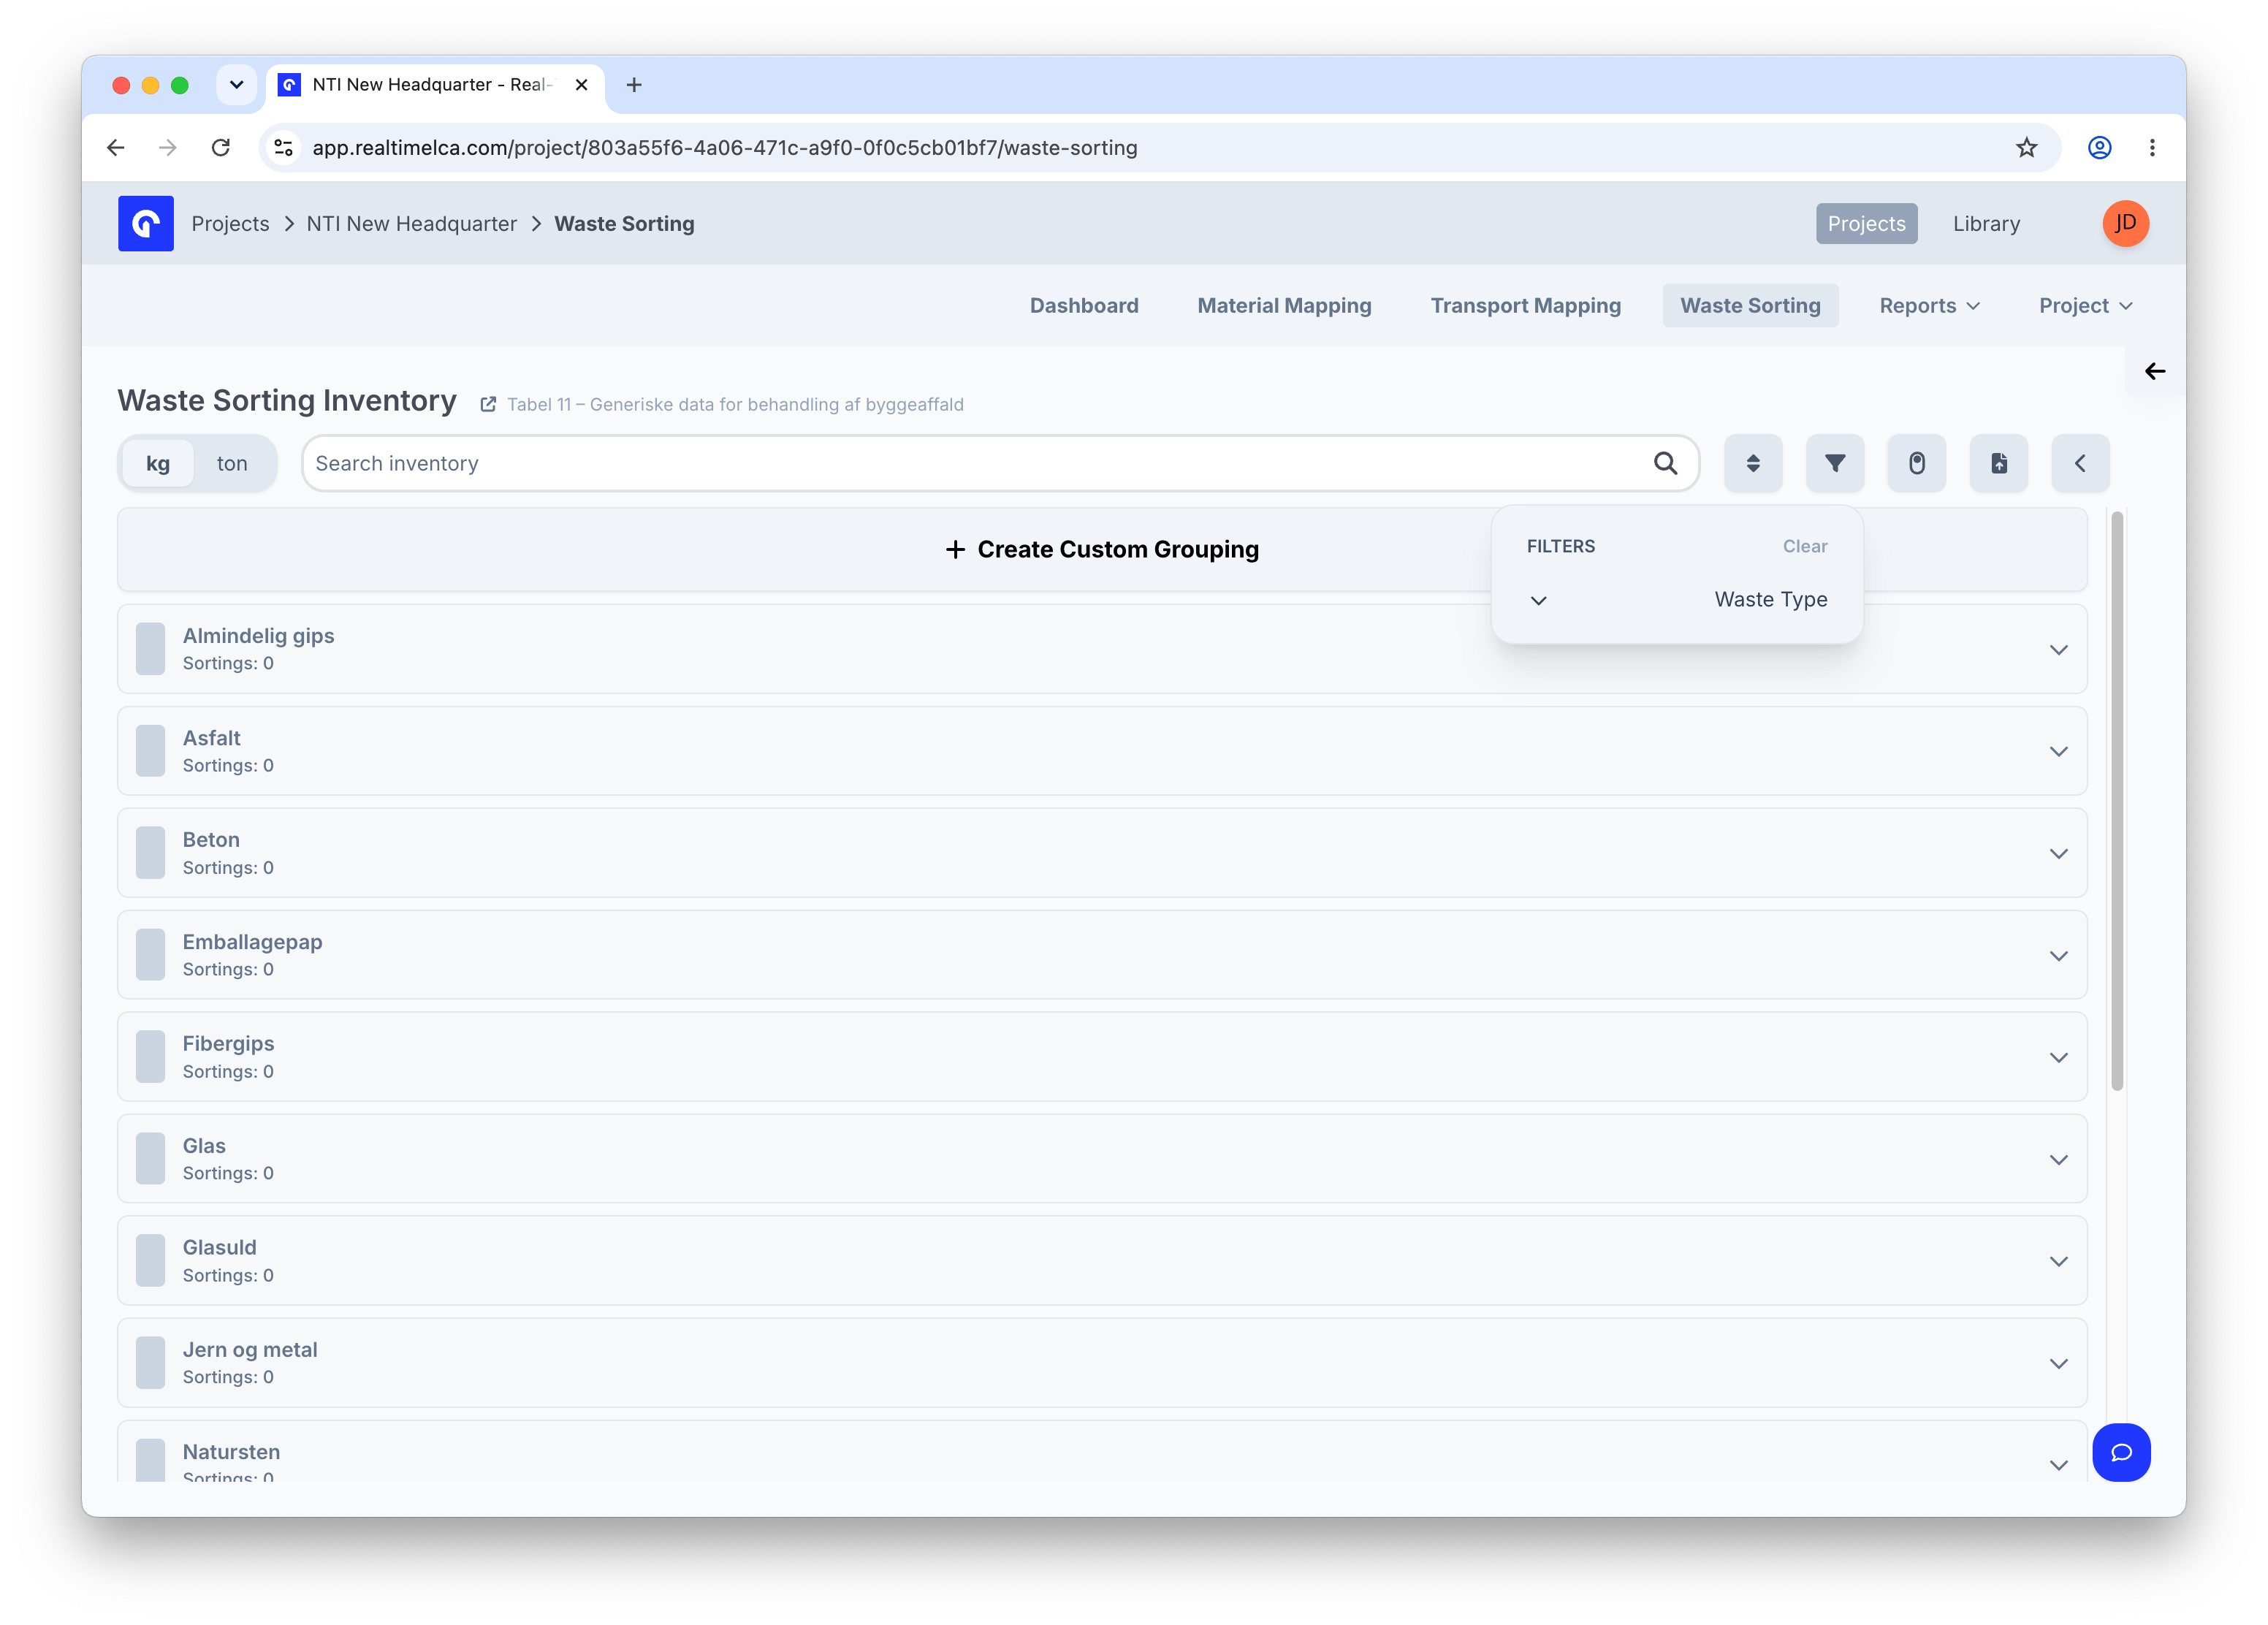
Task: Select the Natursten row title
Action: click(231, 1451)
